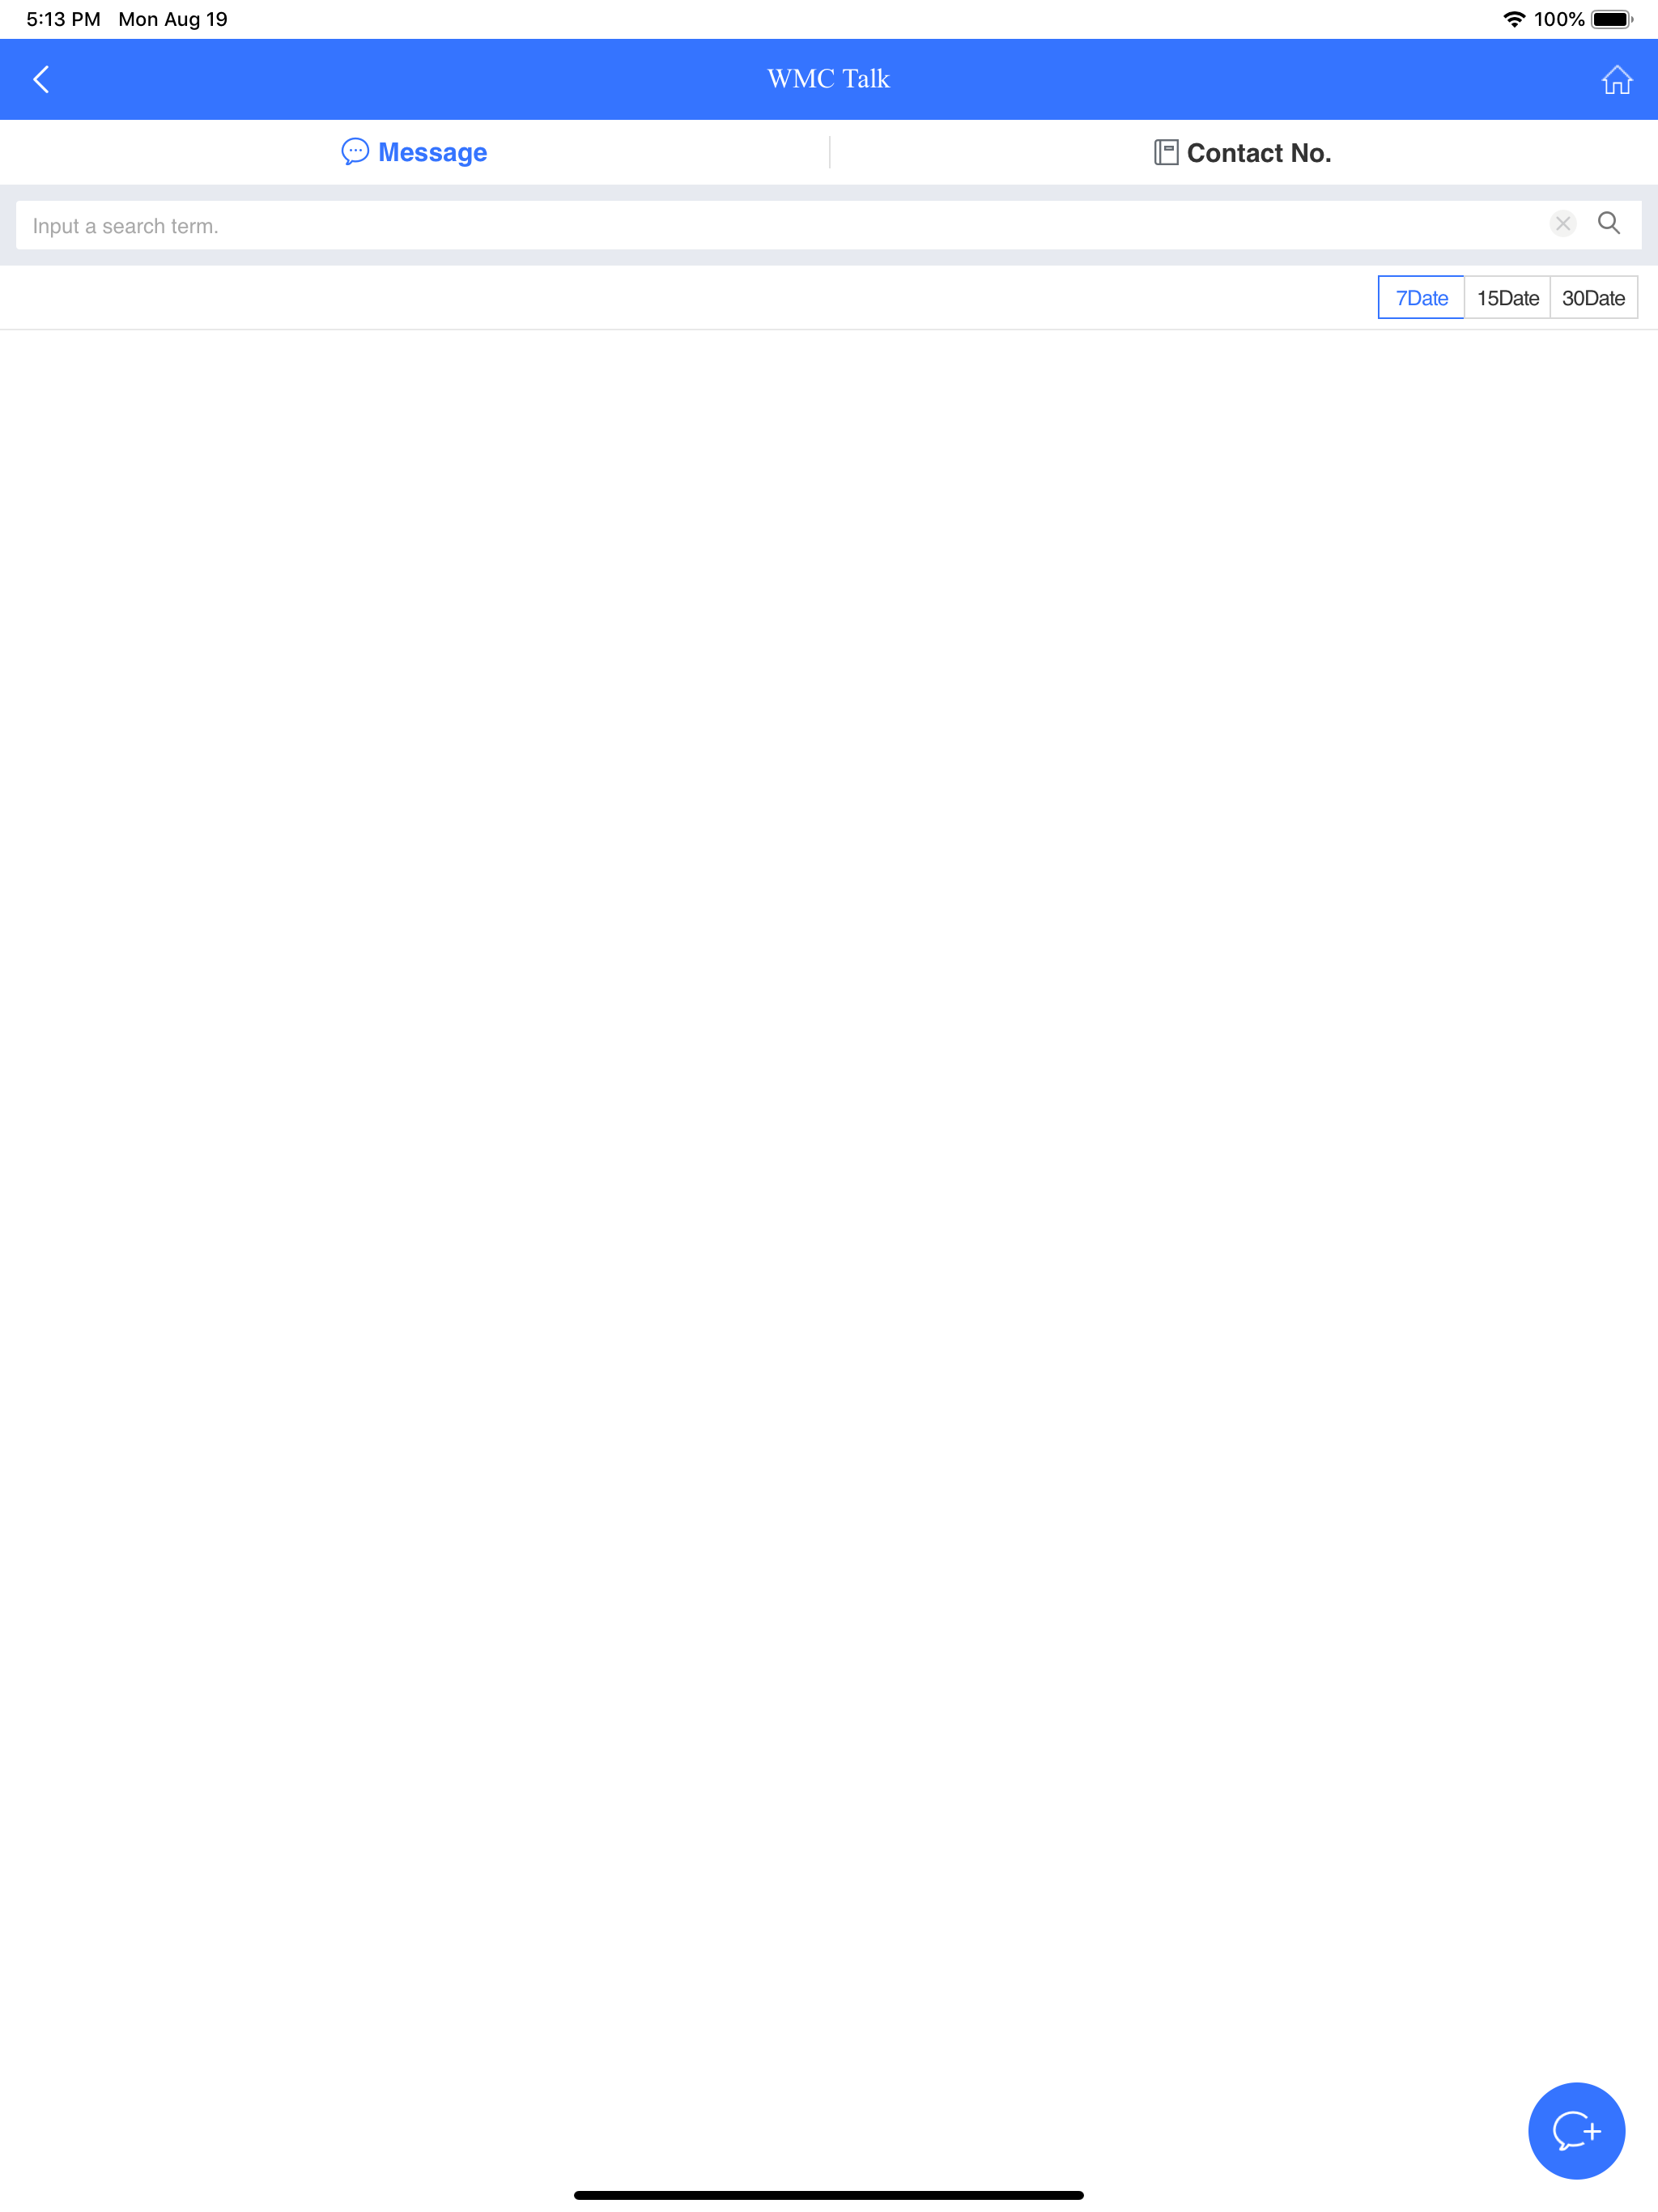
Task: Go to home via house icon
Action: click(1616, 79)
